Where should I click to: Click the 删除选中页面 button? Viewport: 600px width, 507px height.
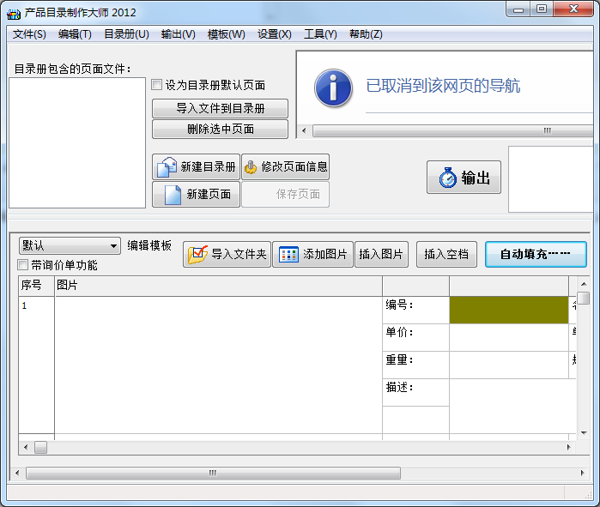220,129
